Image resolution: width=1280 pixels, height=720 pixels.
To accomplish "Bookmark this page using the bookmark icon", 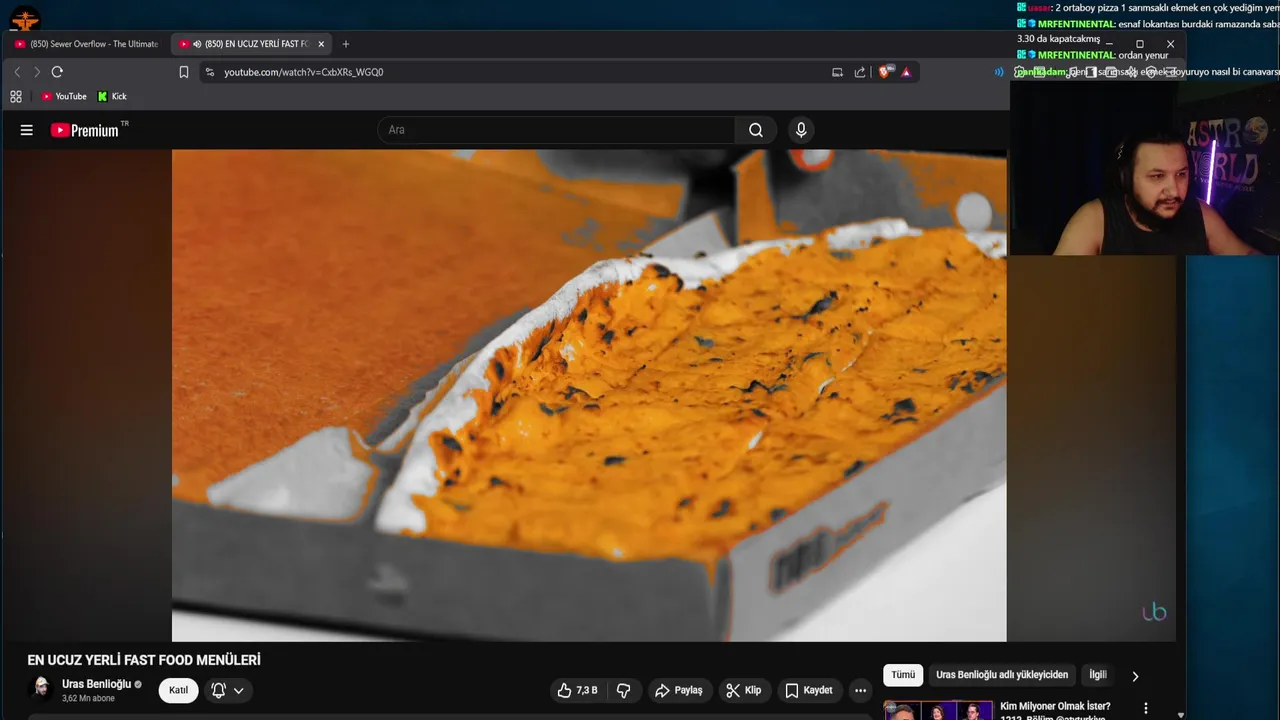I will (184, 72).
